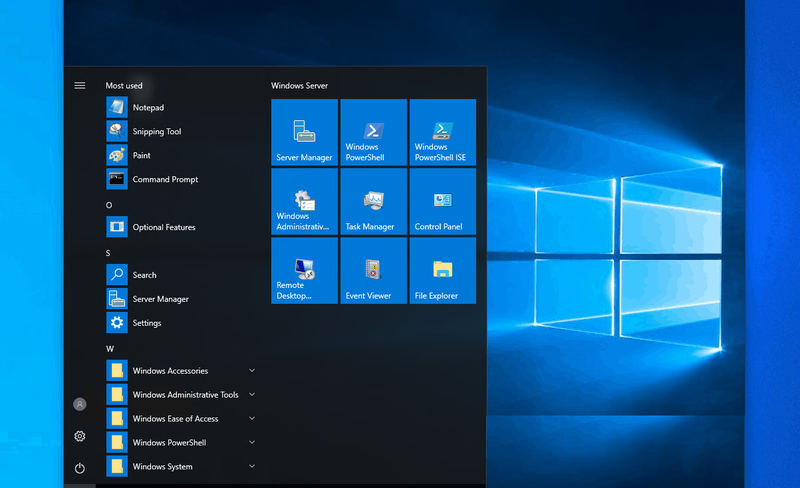Open Snipping Tool icon in Most used

pos(117,131)
